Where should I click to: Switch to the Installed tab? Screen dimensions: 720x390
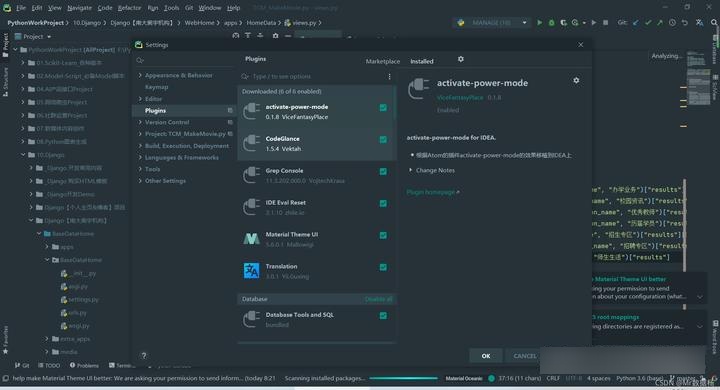(x=422, y=61)
